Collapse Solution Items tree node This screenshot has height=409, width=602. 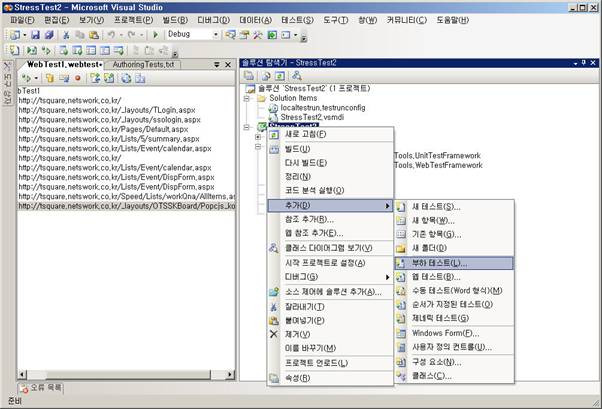(x=247, y=98)
